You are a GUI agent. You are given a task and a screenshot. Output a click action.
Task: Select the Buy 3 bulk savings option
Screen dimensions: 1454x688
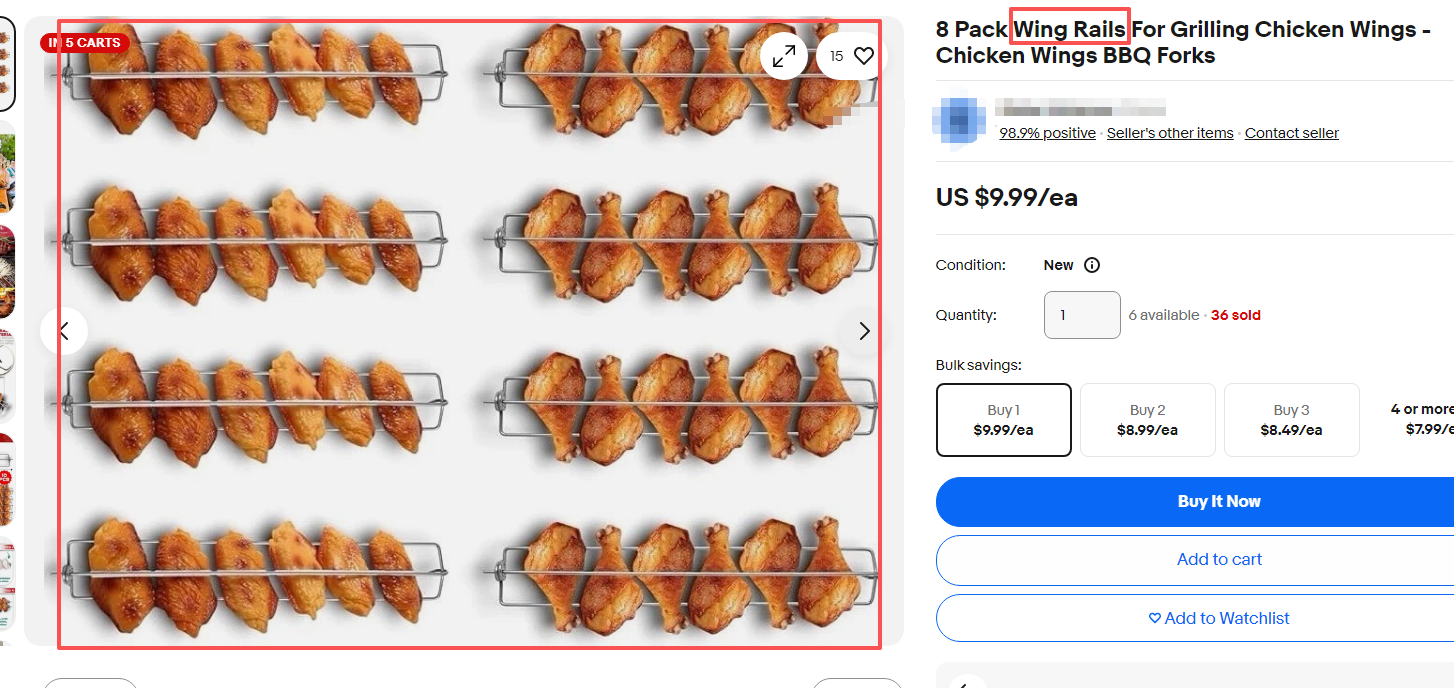coord(1291,419)
